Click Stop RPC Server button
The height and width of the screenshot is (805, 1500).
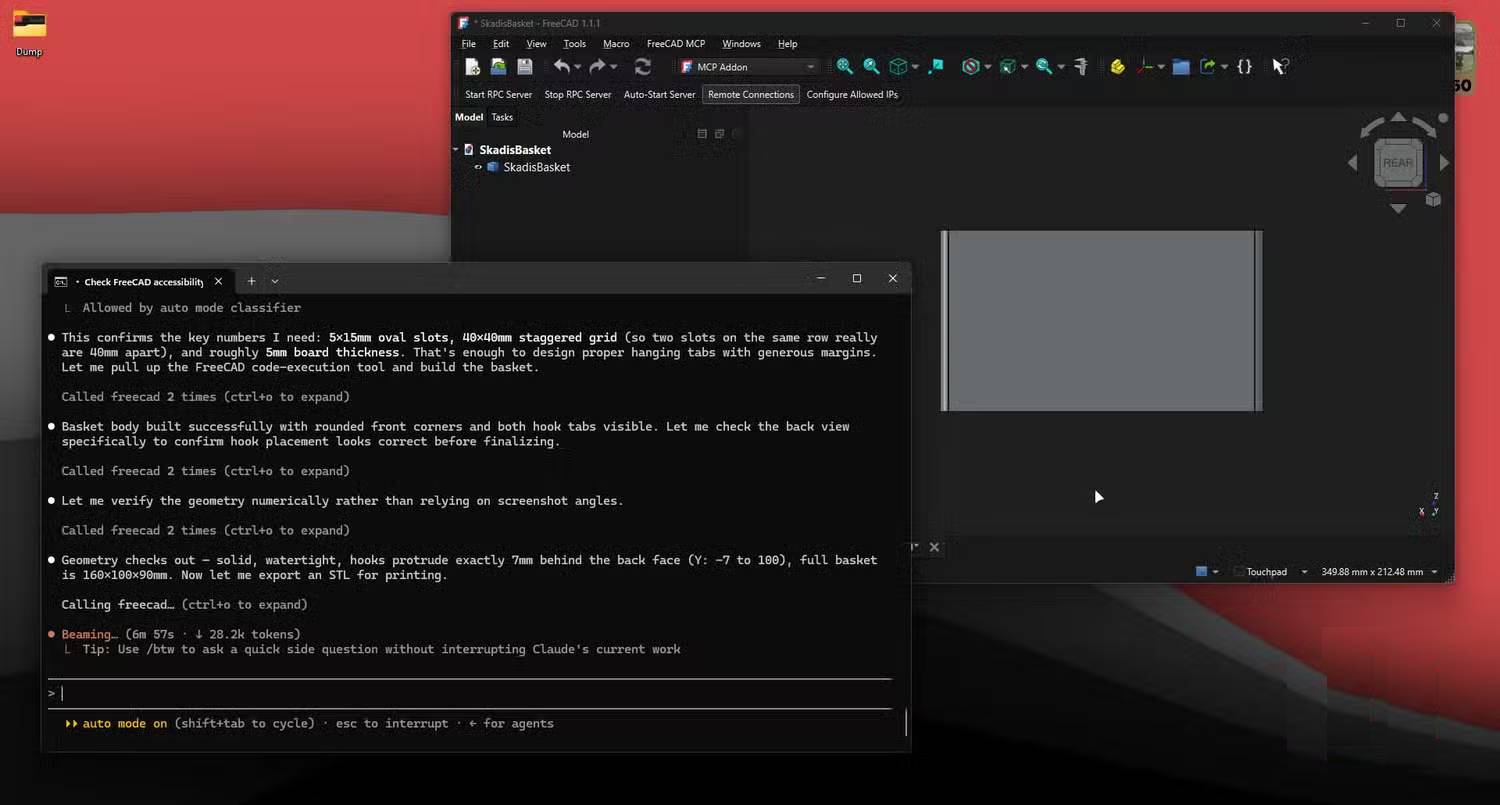click(578, 94)
